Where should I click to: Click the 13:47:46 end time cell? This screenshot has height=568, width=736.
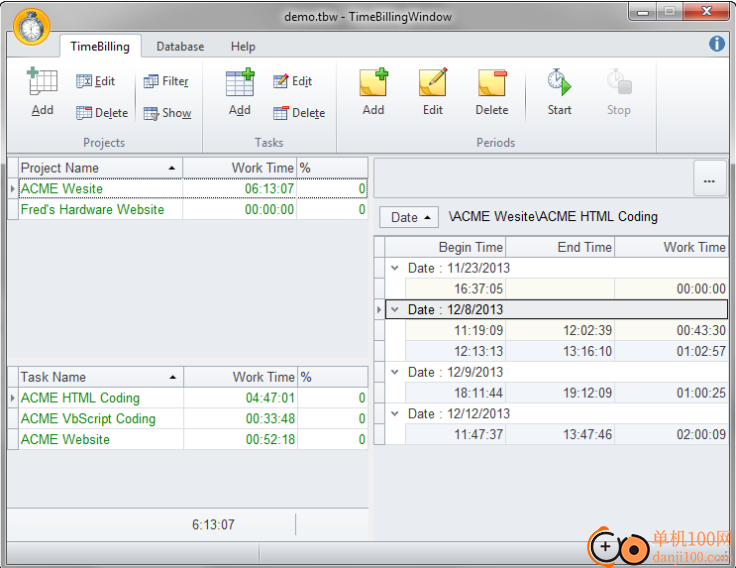click(x=560, y=434)
